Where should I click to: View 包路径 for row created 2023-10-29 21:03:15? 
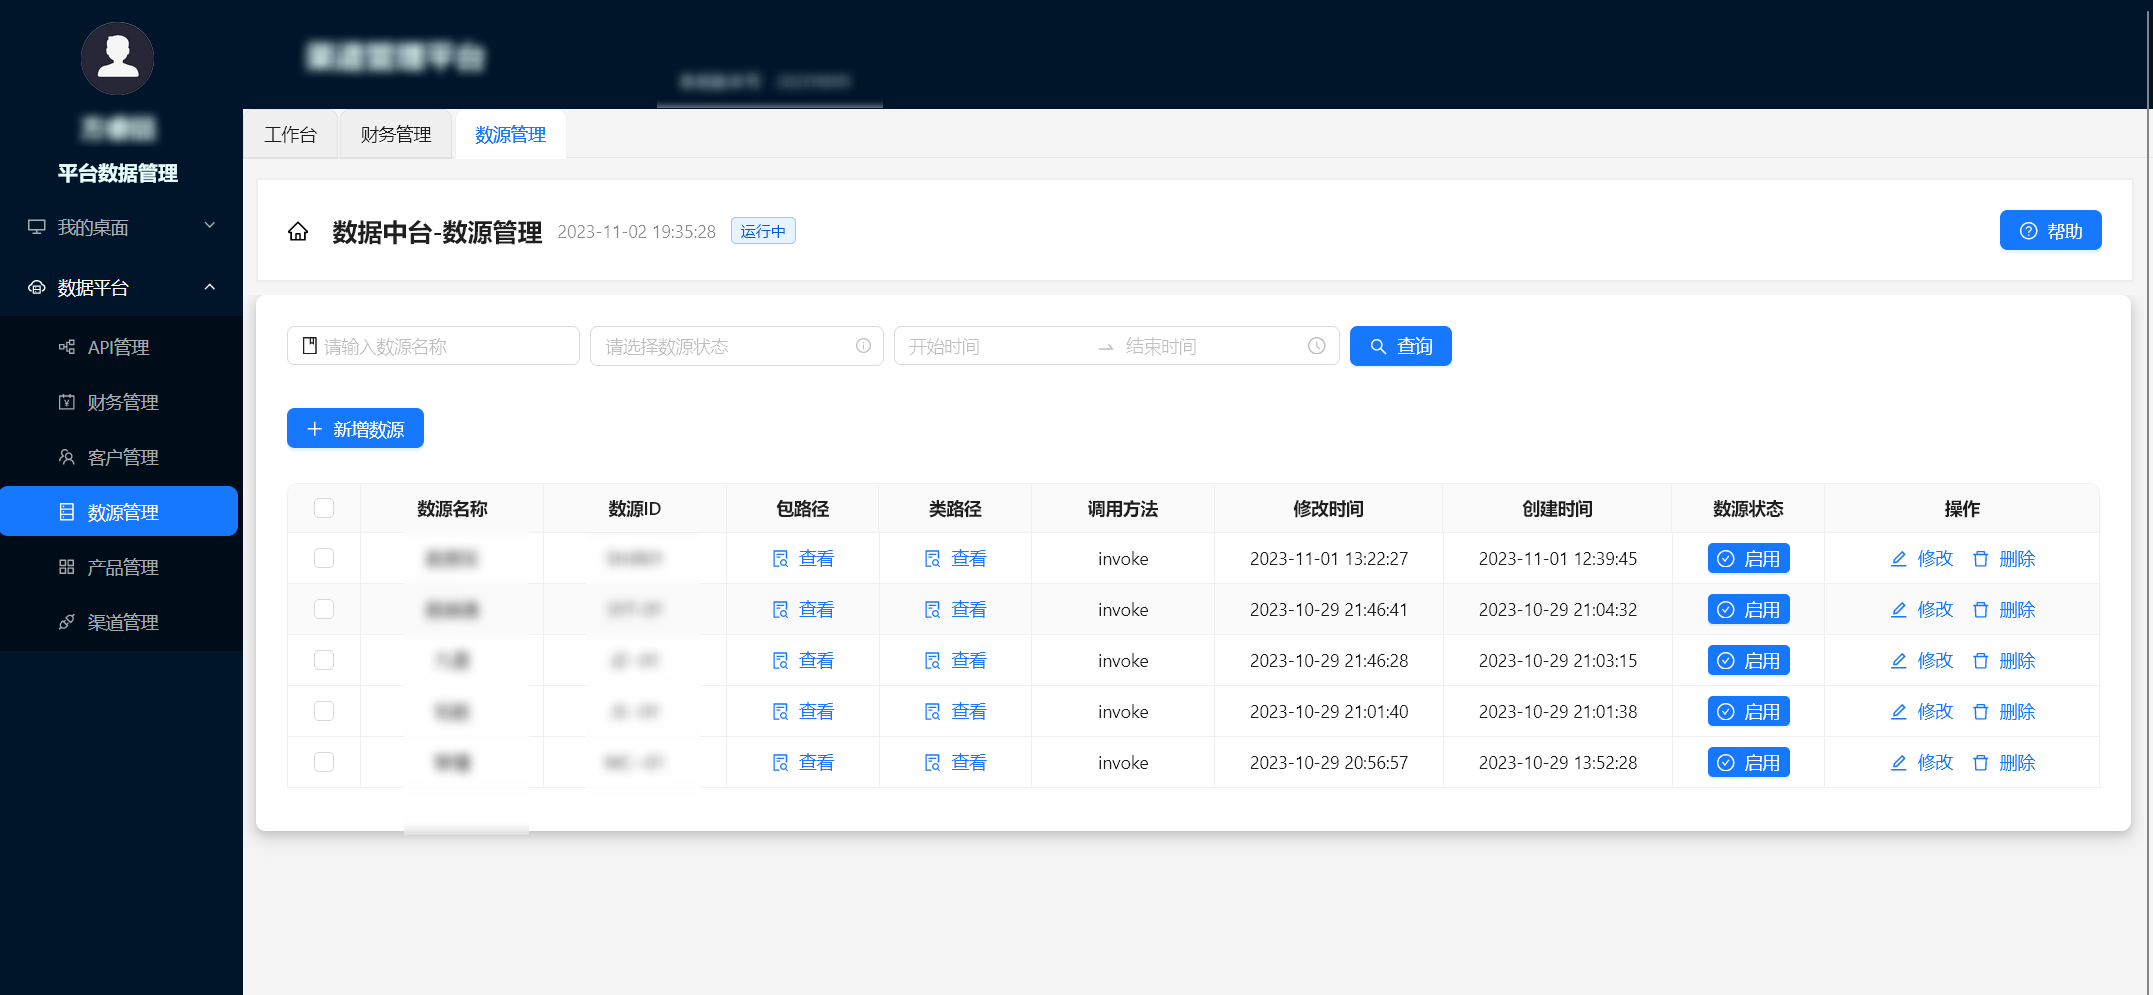point(803,660)
